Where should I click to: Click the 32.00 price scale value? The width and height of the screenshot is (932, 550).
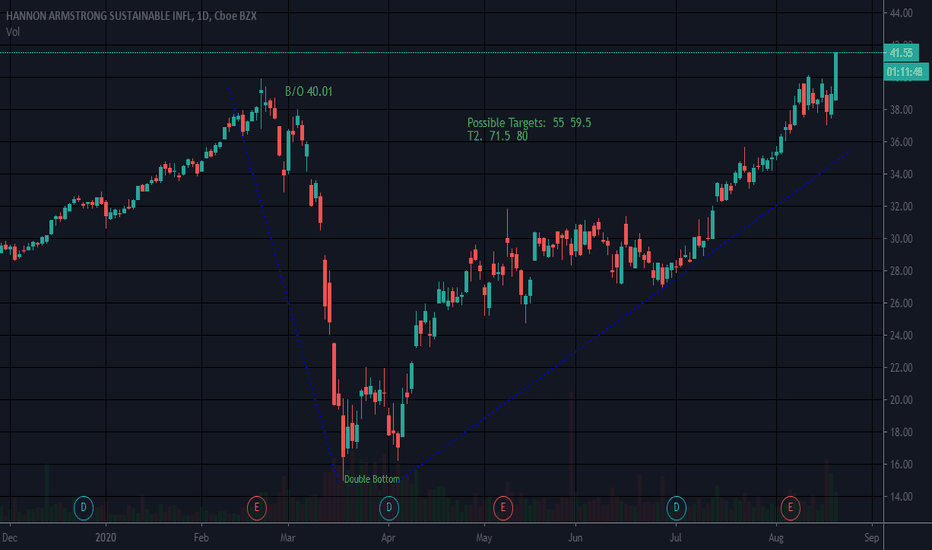click(x=901, y=206)
